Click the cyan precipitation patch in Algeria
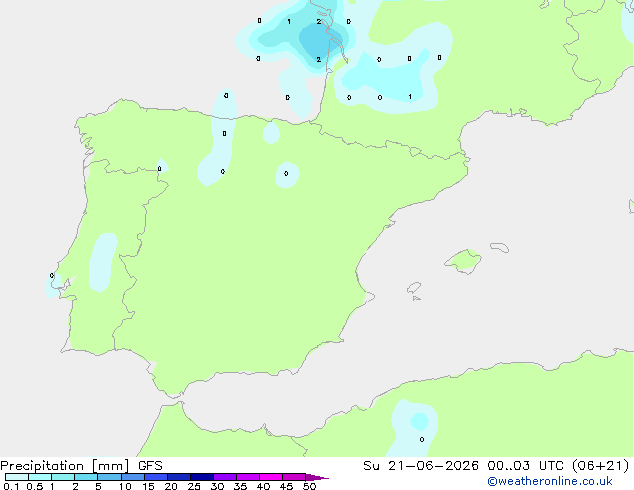This screenshot has width=634, height=490. click(x=419, y=421)
